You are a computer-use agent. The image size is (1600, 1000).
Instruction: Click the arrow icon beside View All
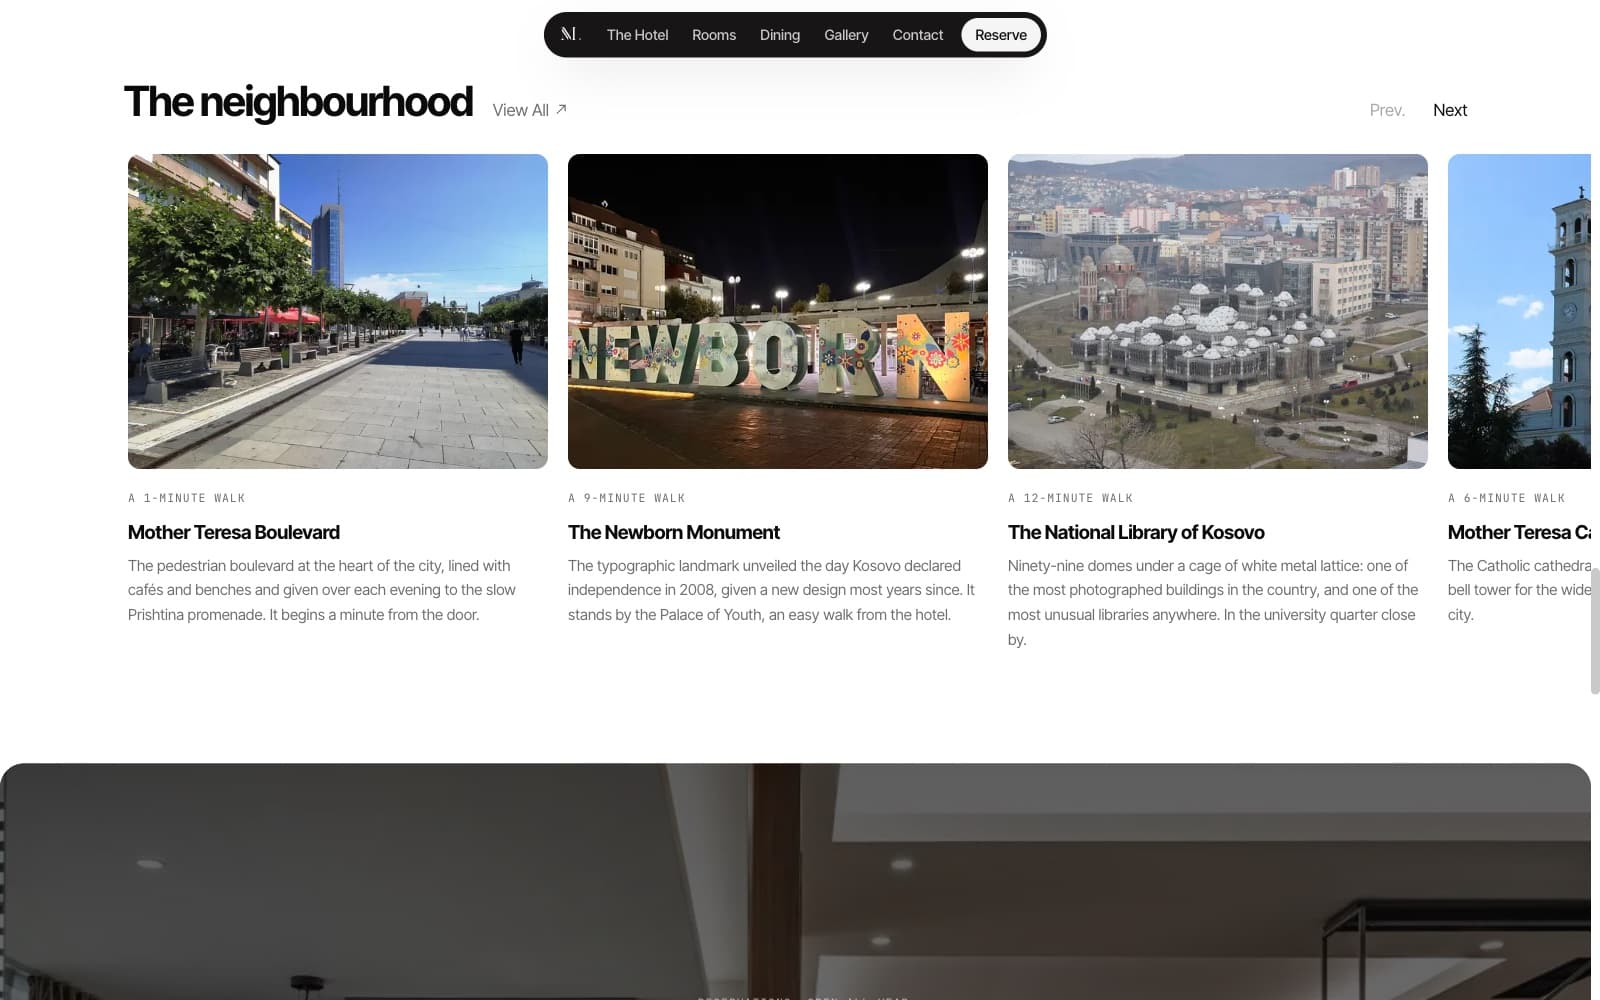click(x=561, y=109)
